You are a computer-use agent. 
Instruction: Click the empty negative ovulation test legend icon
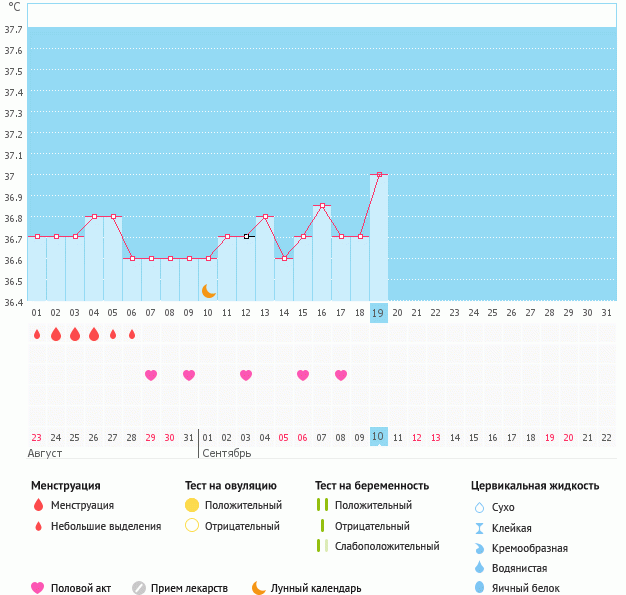pos(192,526)
